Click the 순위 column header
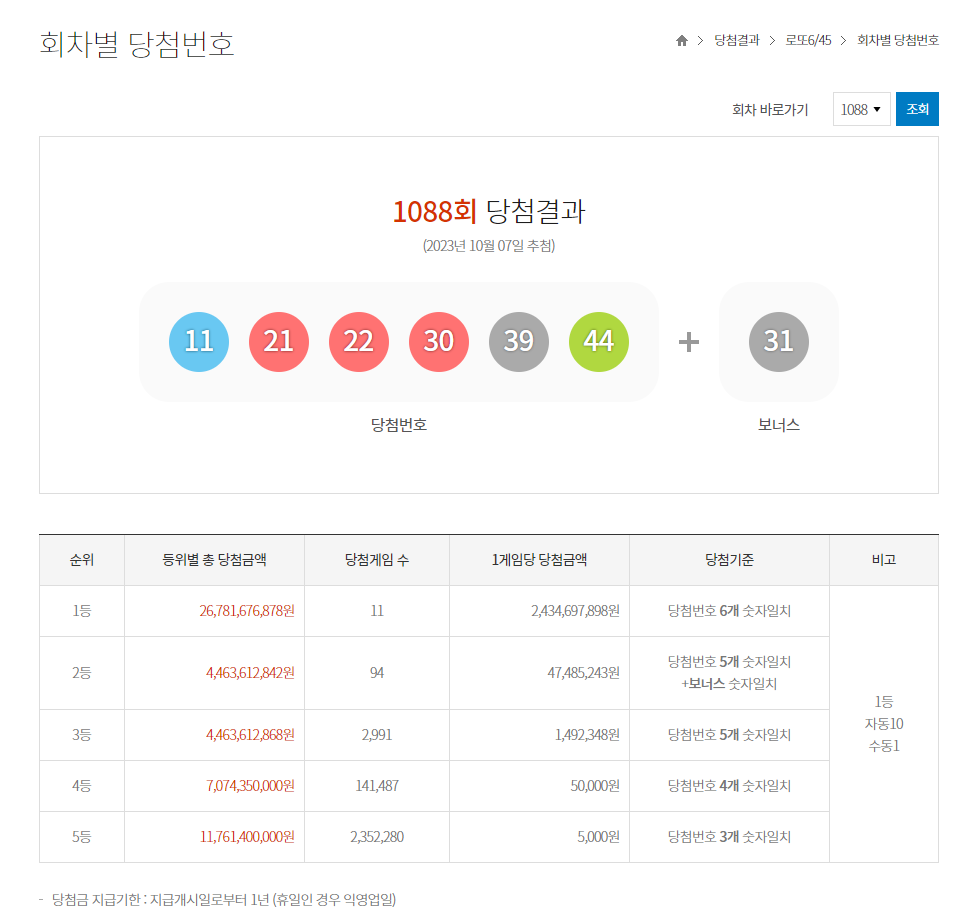978x918 pixels. 82,560
